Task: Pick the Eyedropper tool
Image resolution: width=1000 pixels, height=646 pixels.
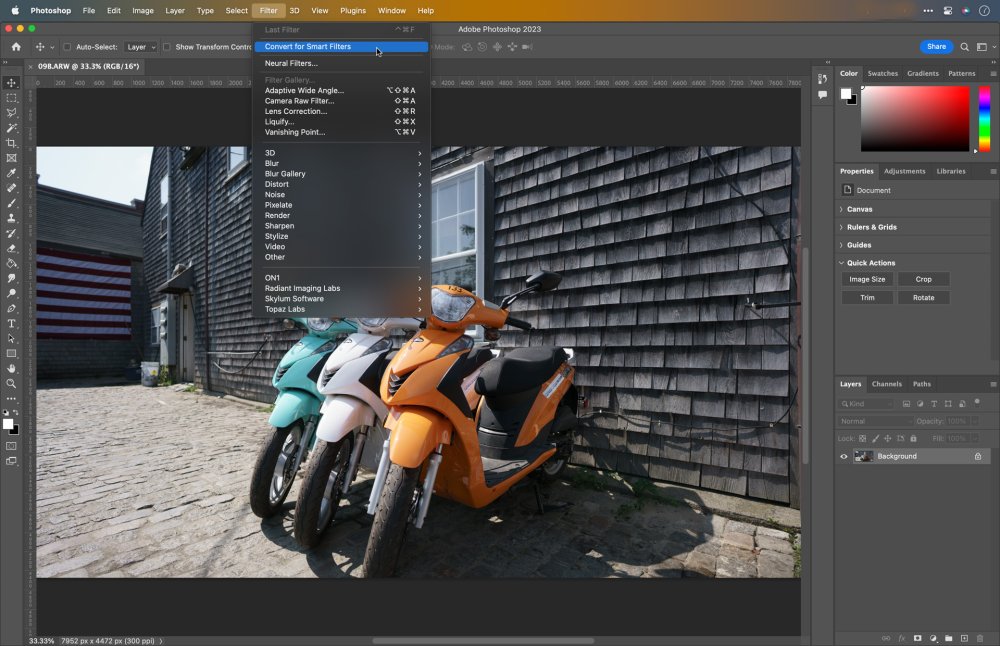Action: click(x=12, y=173)
